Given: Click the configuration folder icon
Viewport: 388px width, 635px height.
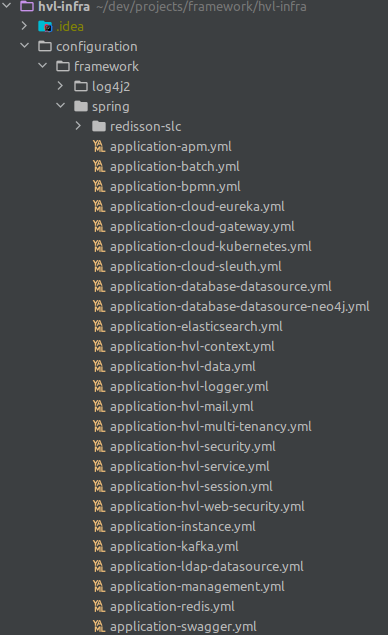Looking at the screenshot, I should click(x=45, y=47).
